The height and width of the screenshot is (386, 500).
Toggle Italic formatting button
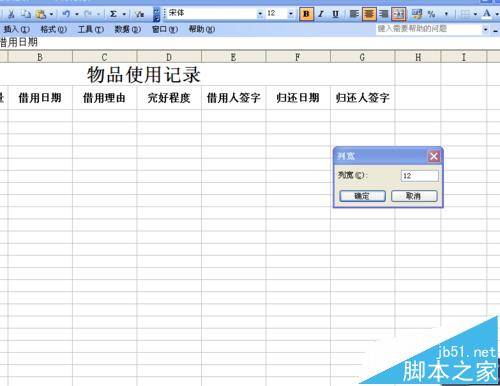coord(321,14)
